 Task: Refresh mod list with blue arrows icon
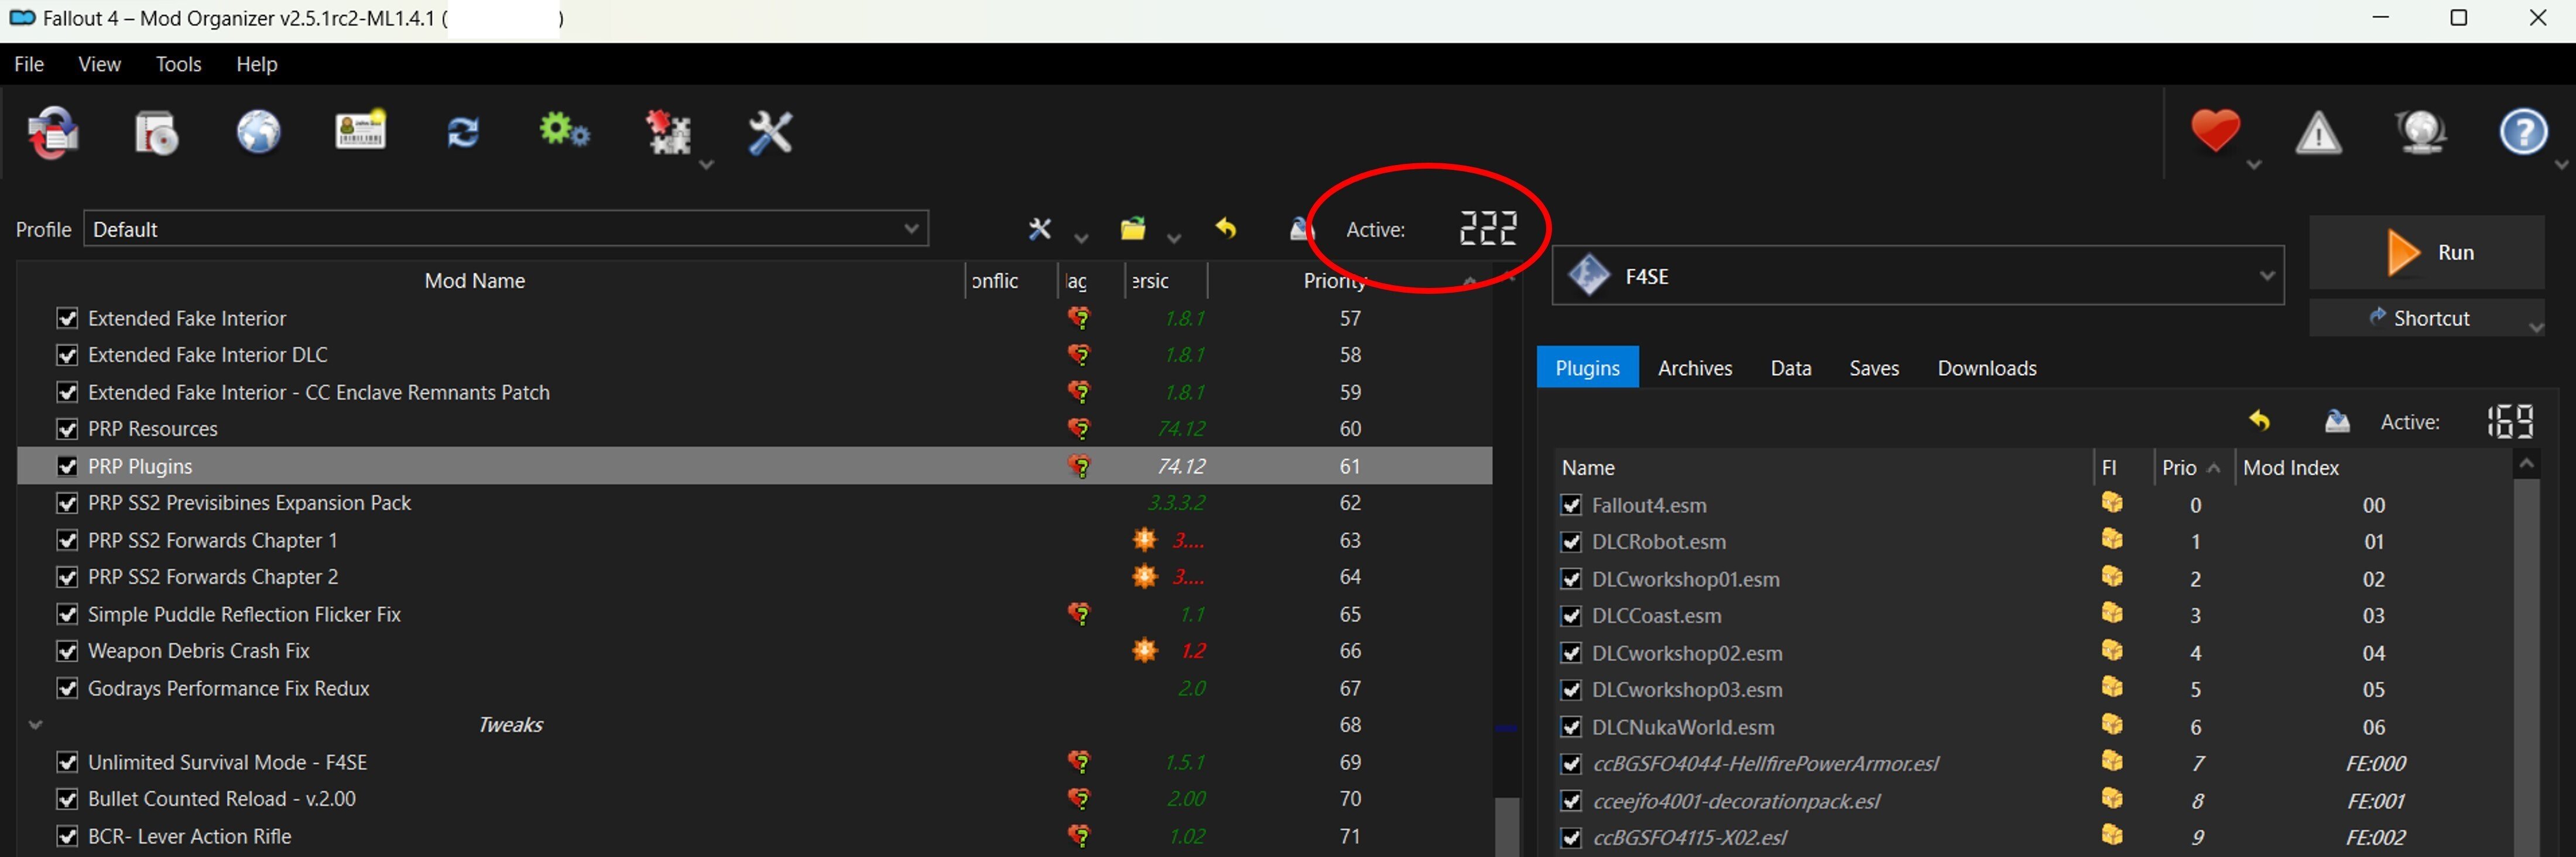tap(463, 132)
